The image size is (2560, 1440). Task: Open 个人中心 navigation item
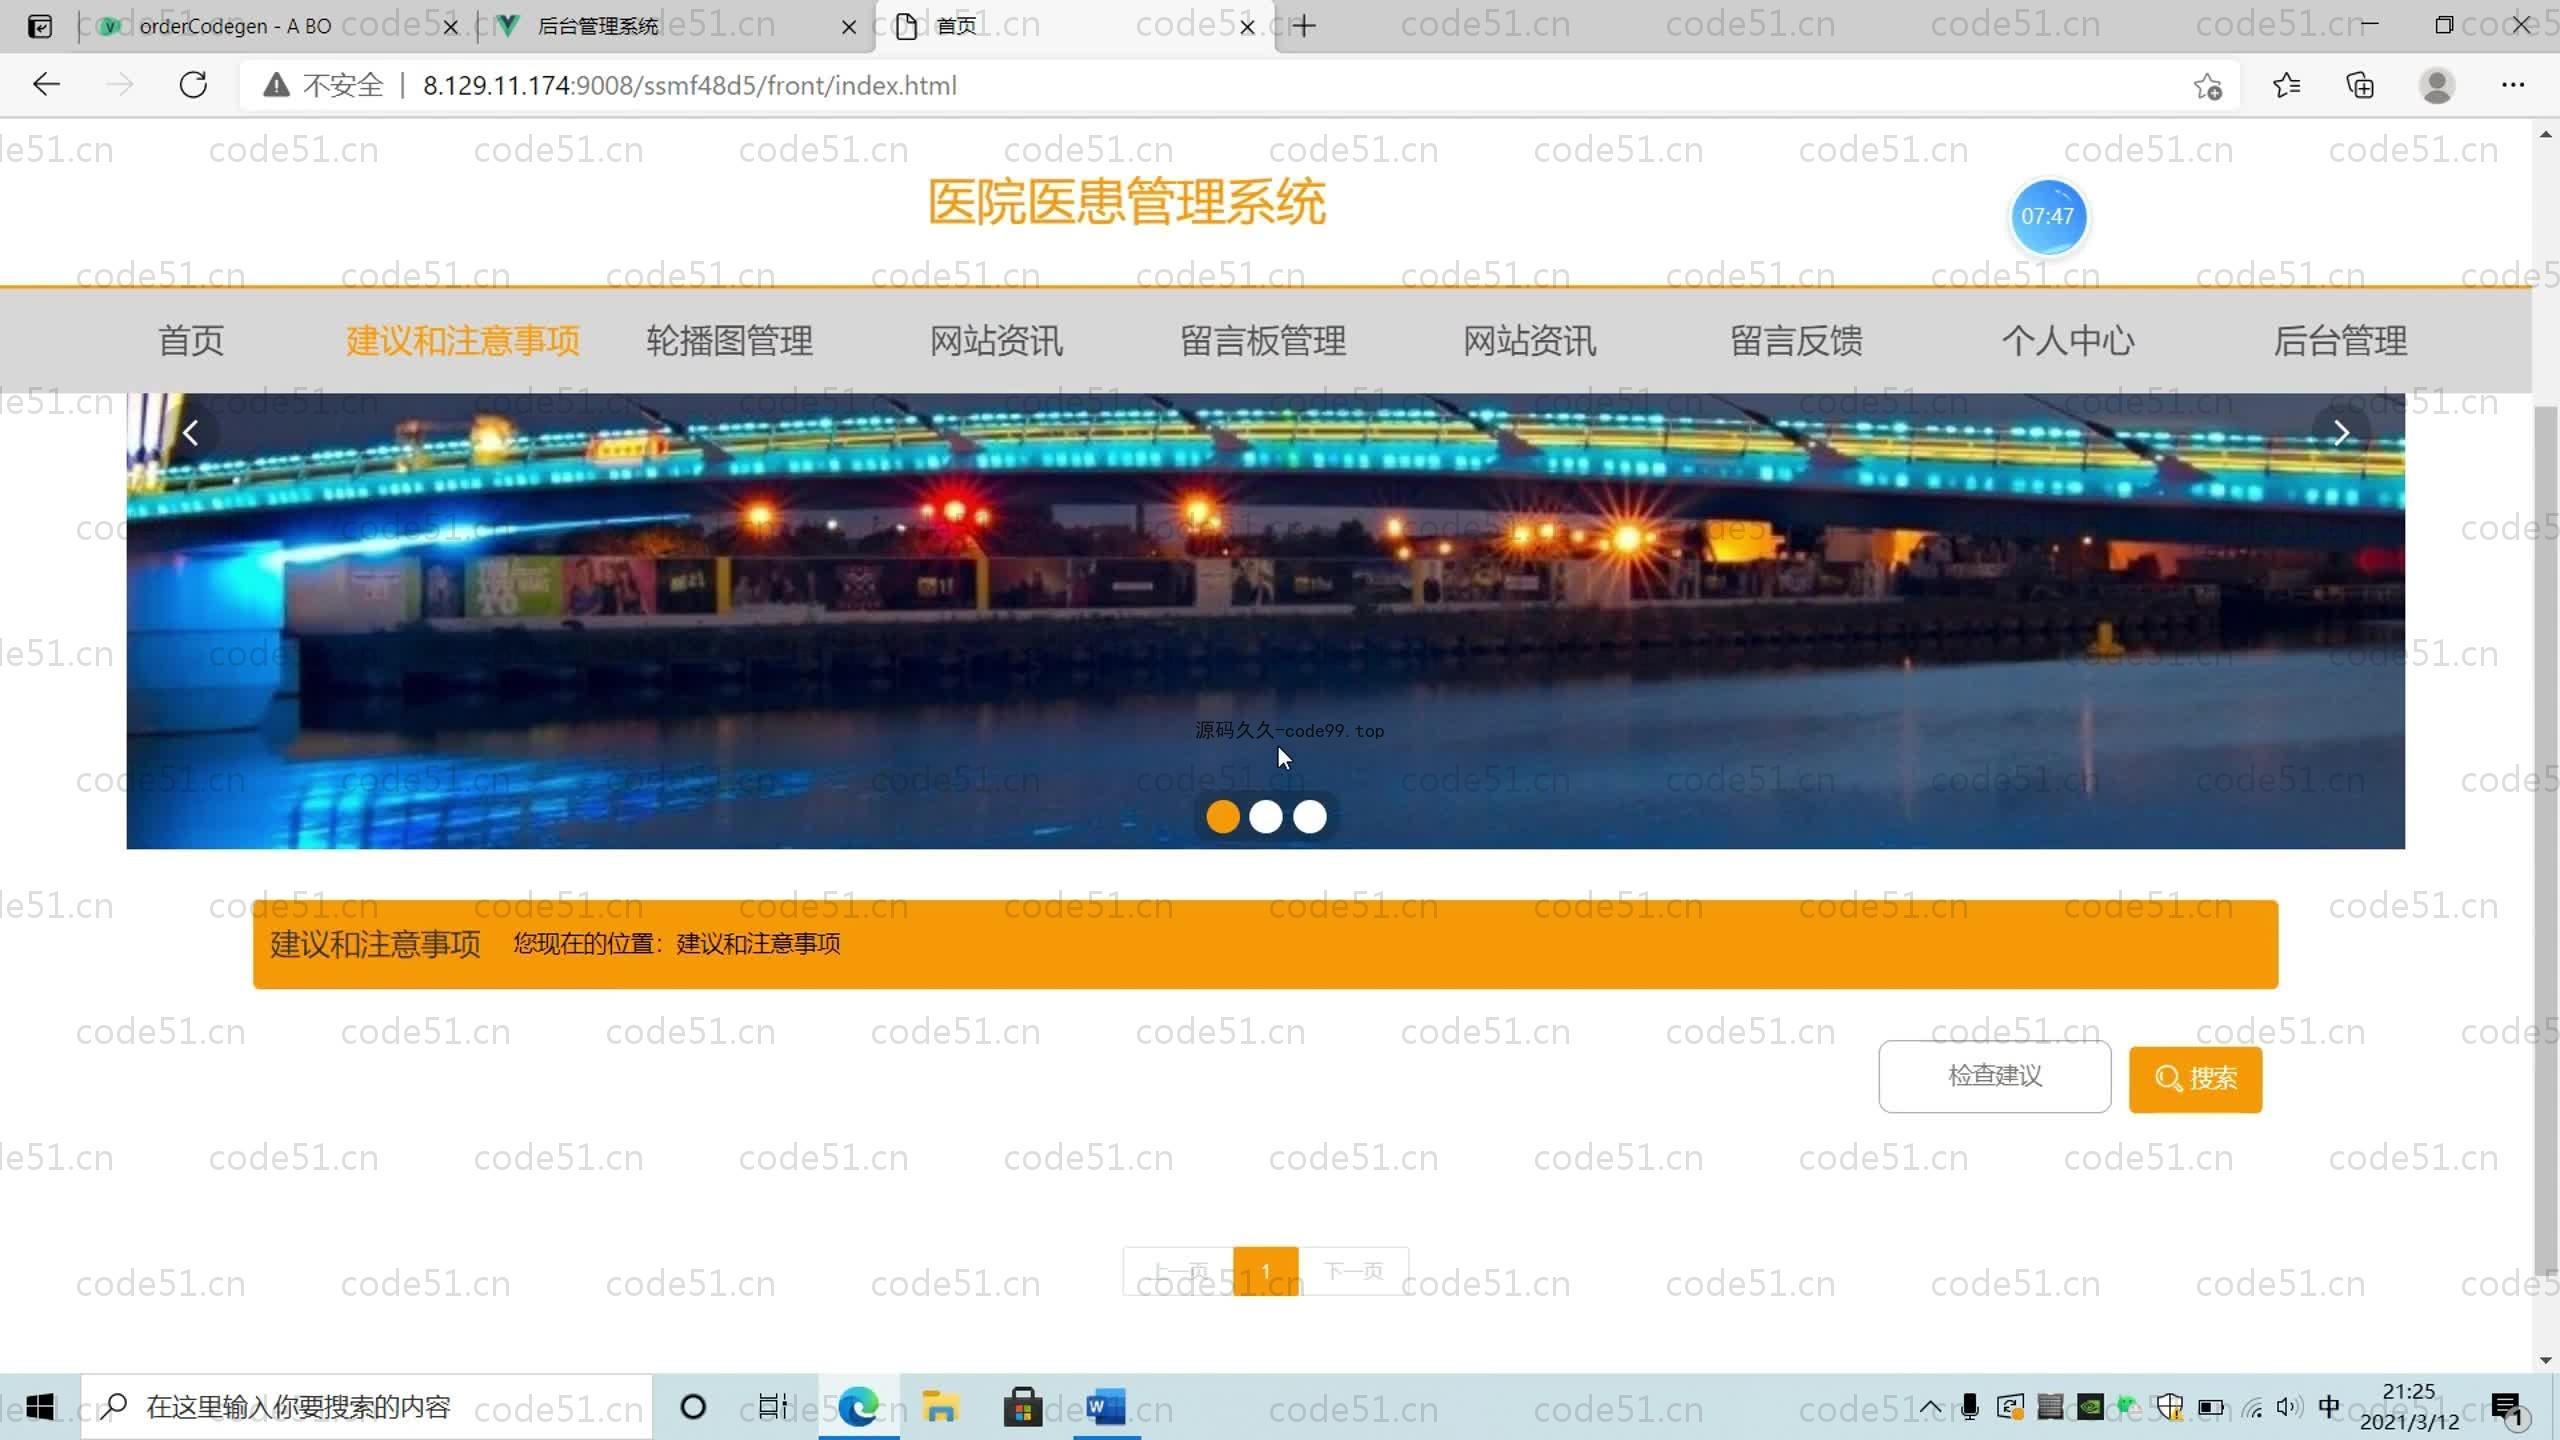(x=2068, y=341)
